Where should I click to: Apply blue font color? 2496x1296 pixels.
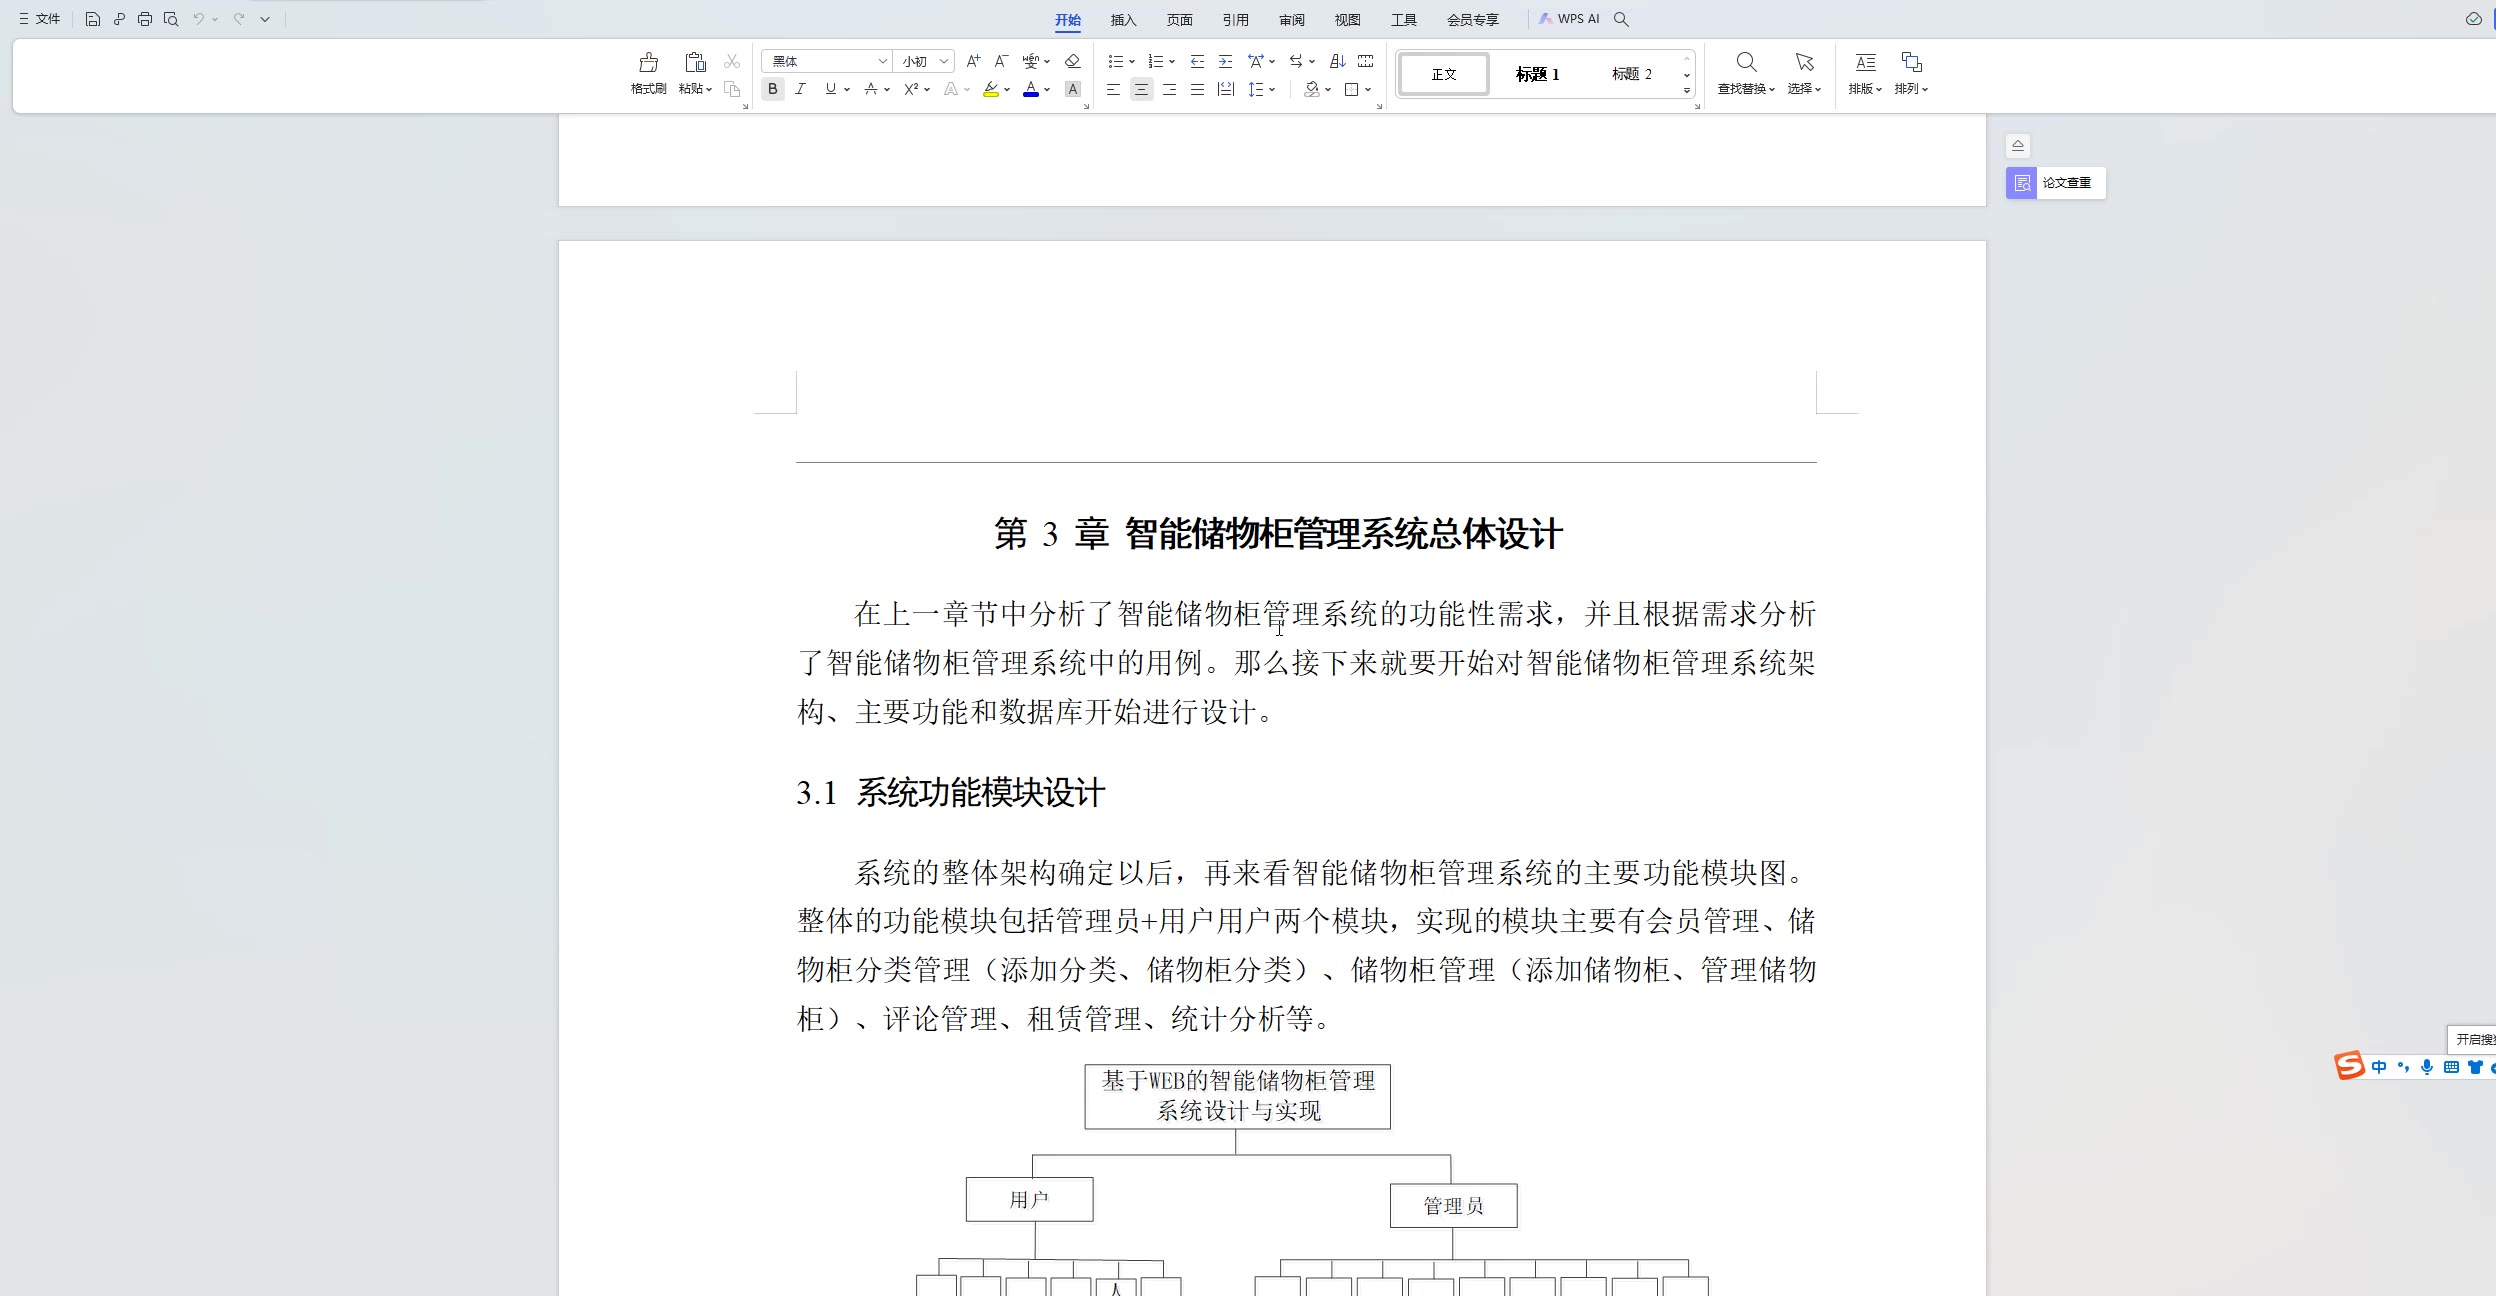point(1031,89)
